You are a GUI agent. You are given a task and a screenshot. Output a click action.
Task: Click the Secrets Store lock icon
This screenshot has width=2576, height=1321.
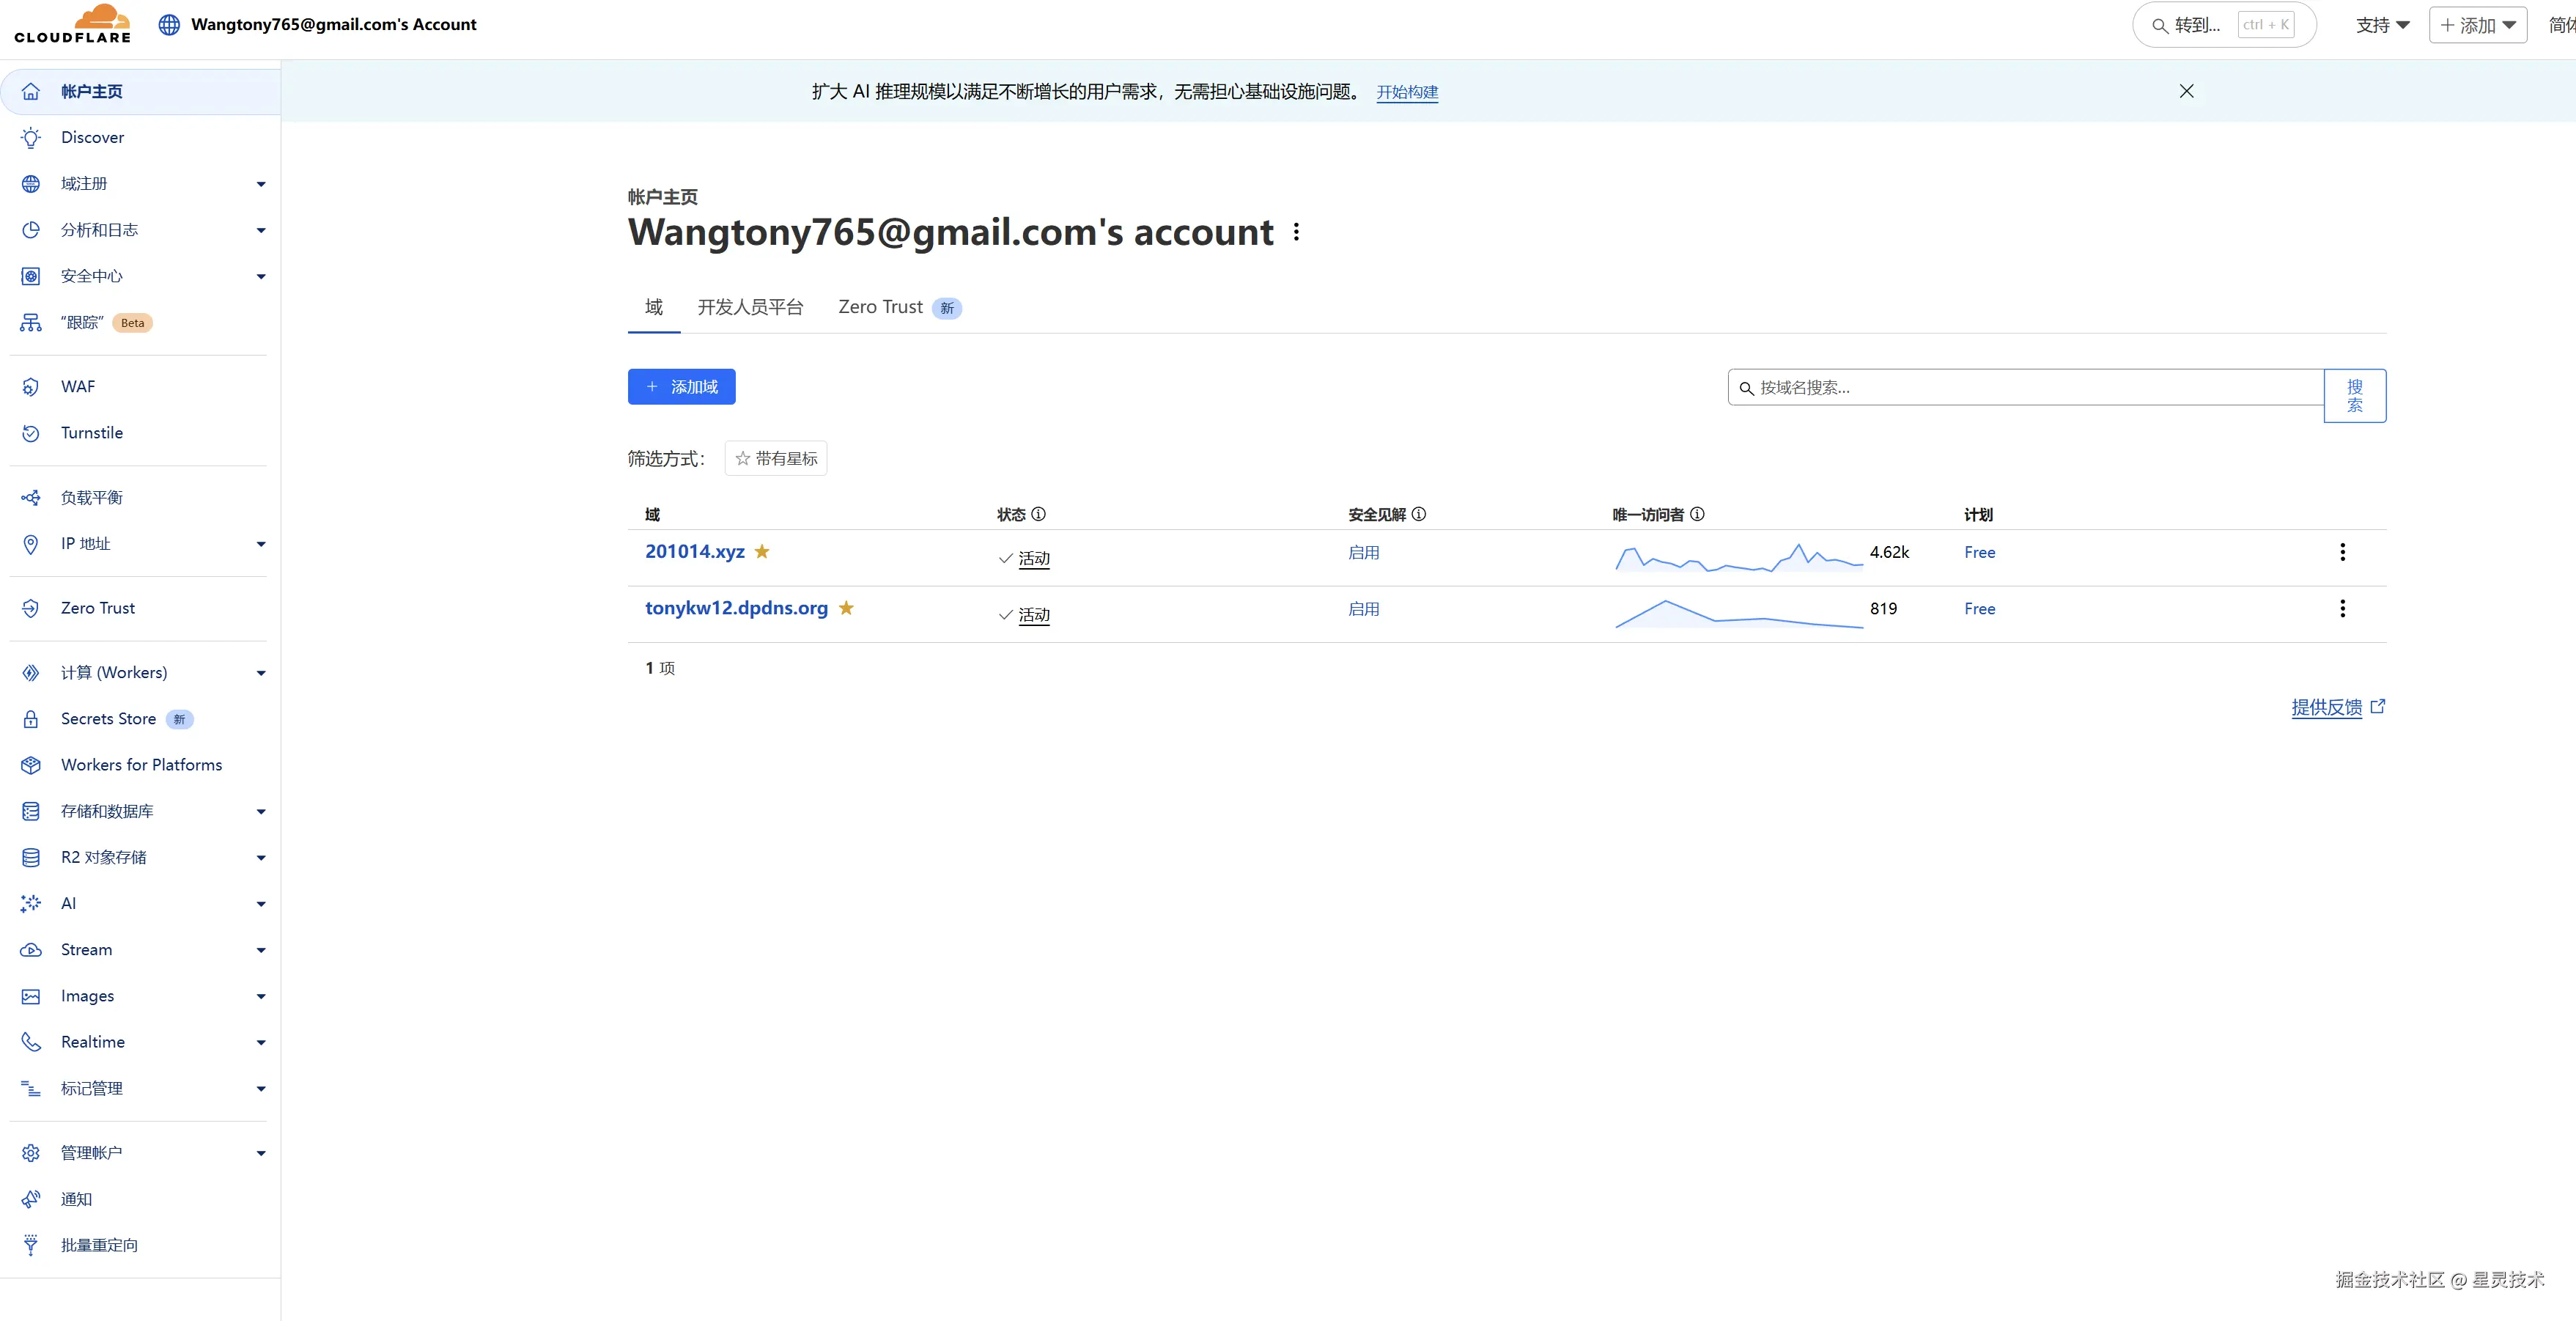click(31, 719)
